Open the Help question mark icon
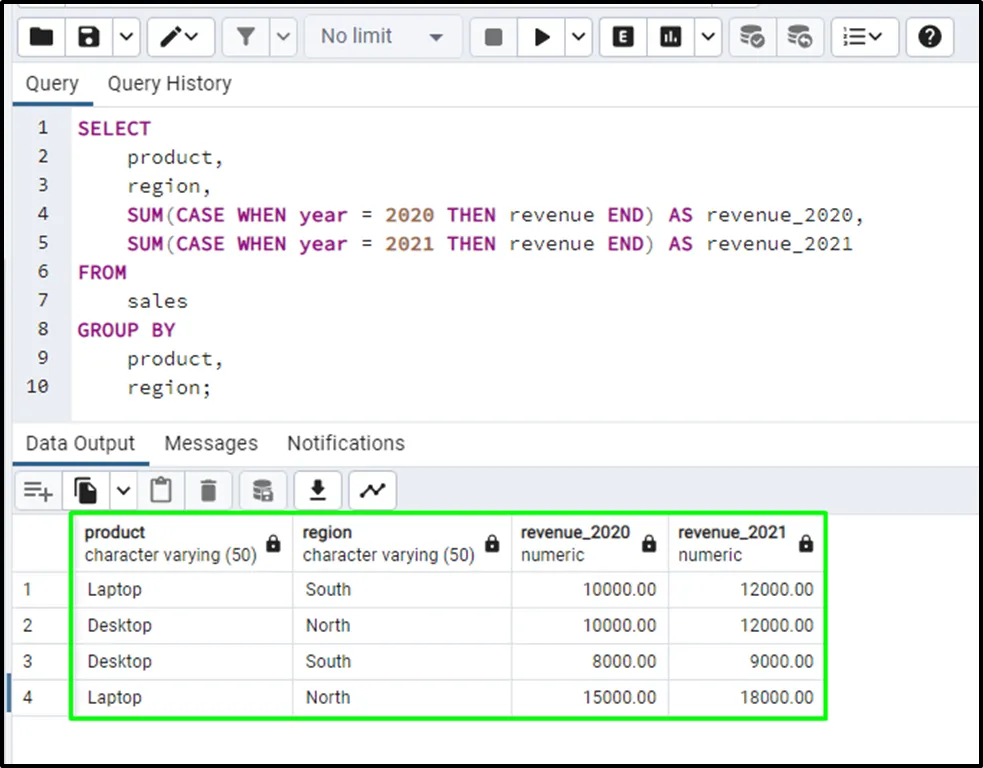Image resolution: width=983 pixels, height=768 pixels. tap(929, 37)
